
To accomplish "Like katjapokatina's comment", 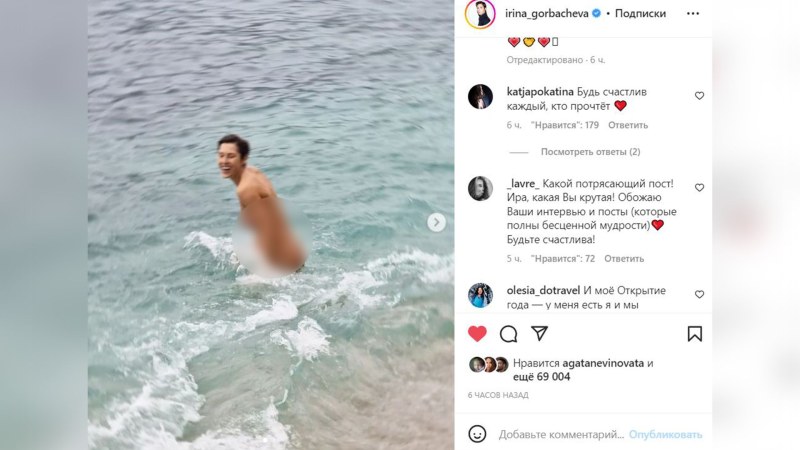I will [699, 96].
